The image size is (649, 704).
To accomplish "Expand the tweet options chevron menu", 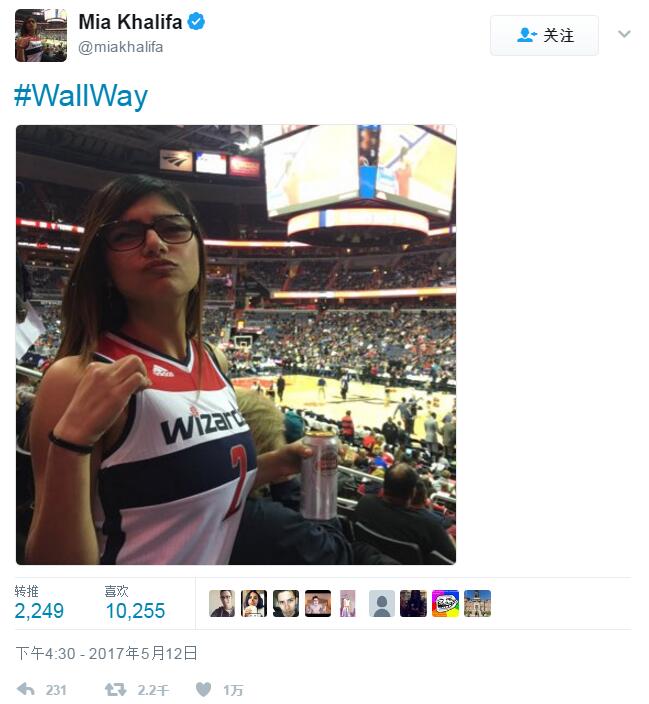I will 624,34.
